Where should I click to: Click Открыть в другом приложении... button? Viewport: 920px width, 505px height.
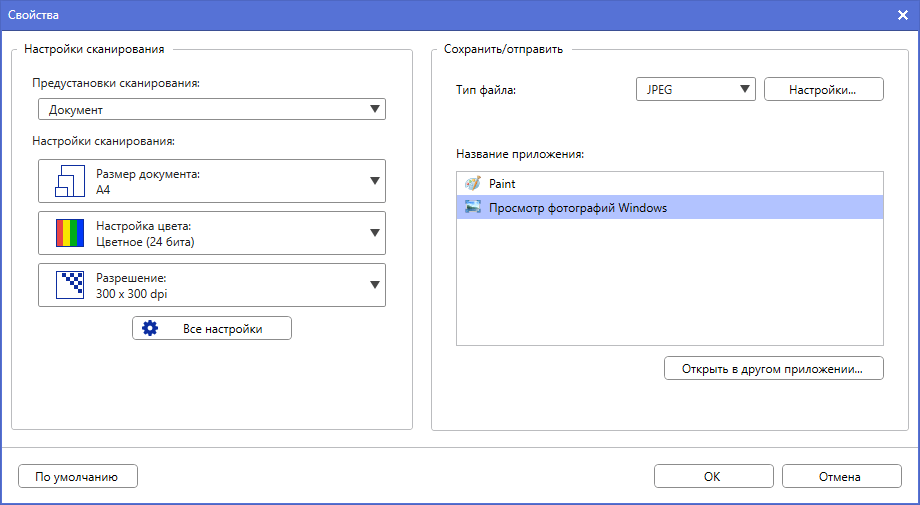point(773,368)
